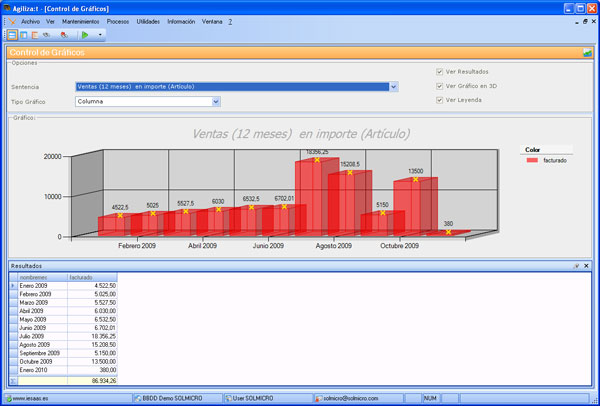
Task: Click the 18356,25 bar marker in chart
Action: (x=317, y=160)
